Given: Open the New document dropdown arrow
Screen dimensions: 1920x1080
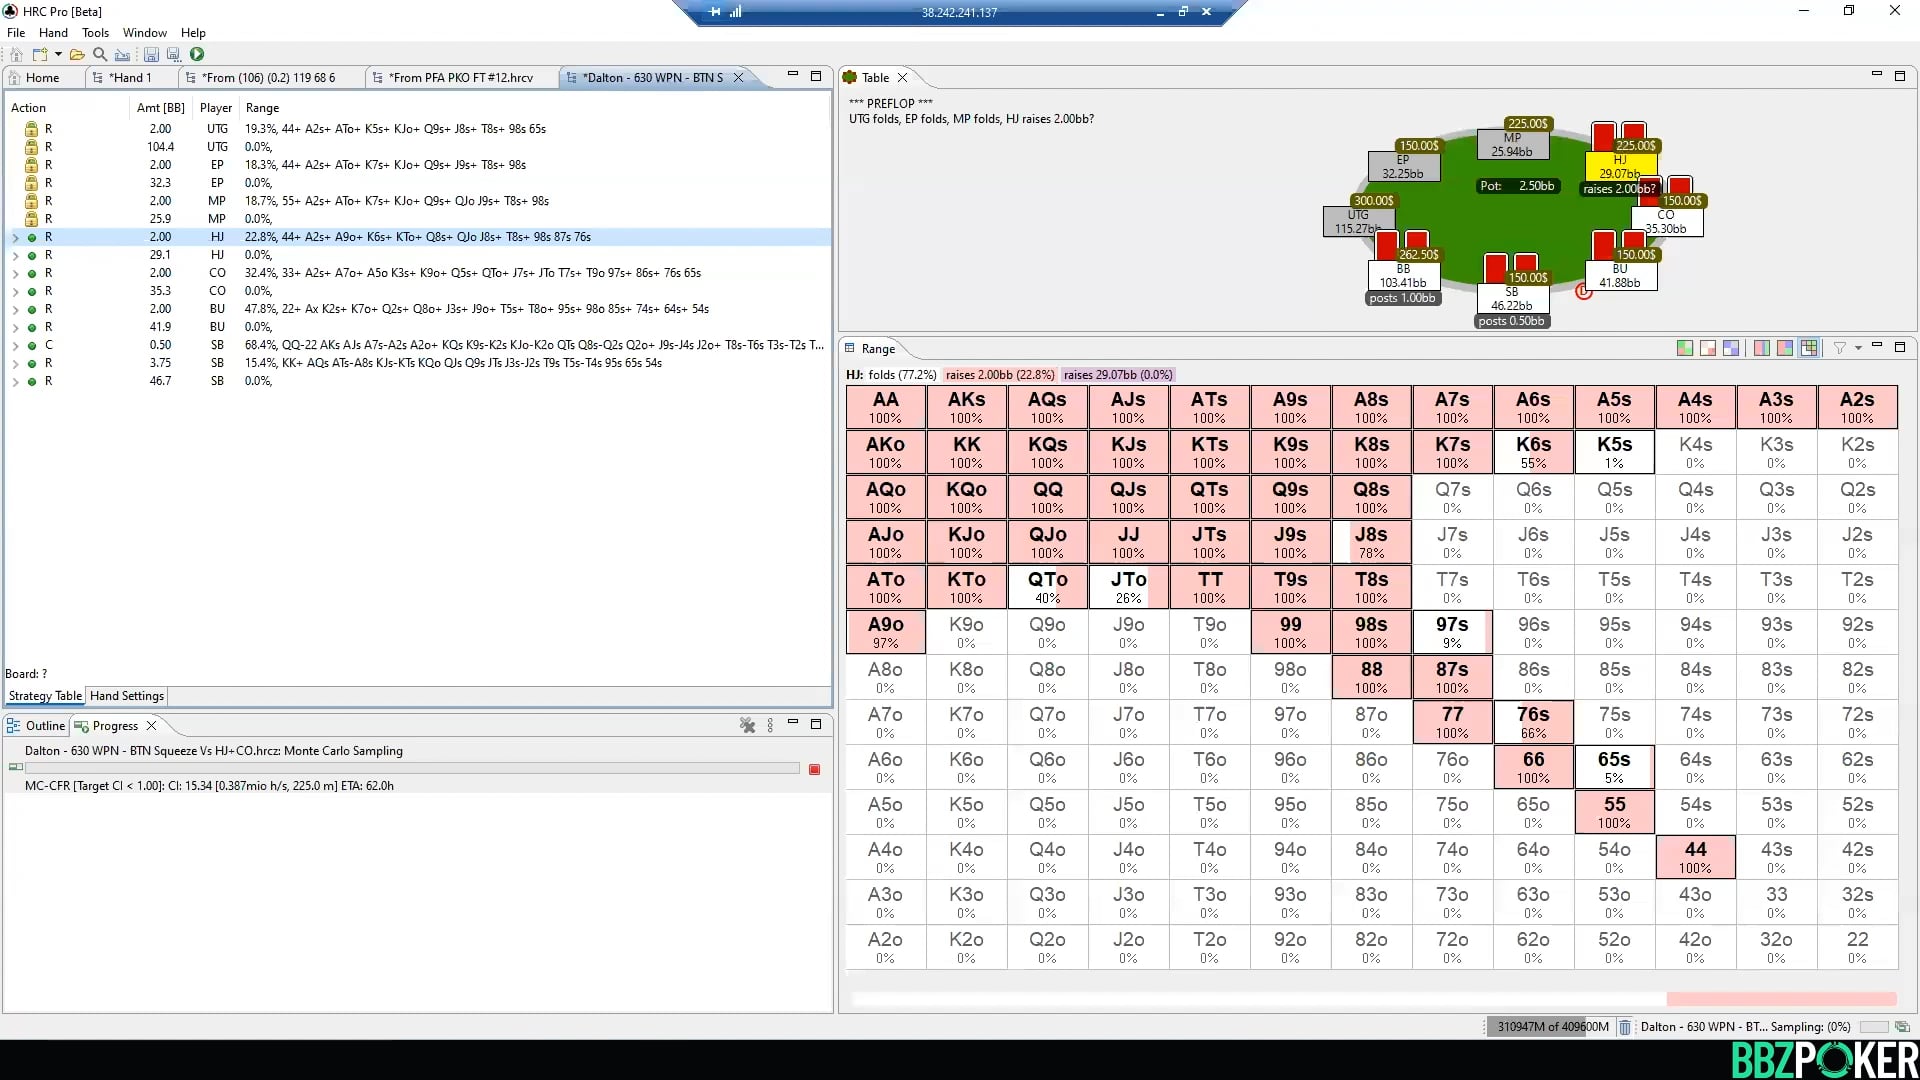Looking at the screenshot, I should (x=58, y=55).
